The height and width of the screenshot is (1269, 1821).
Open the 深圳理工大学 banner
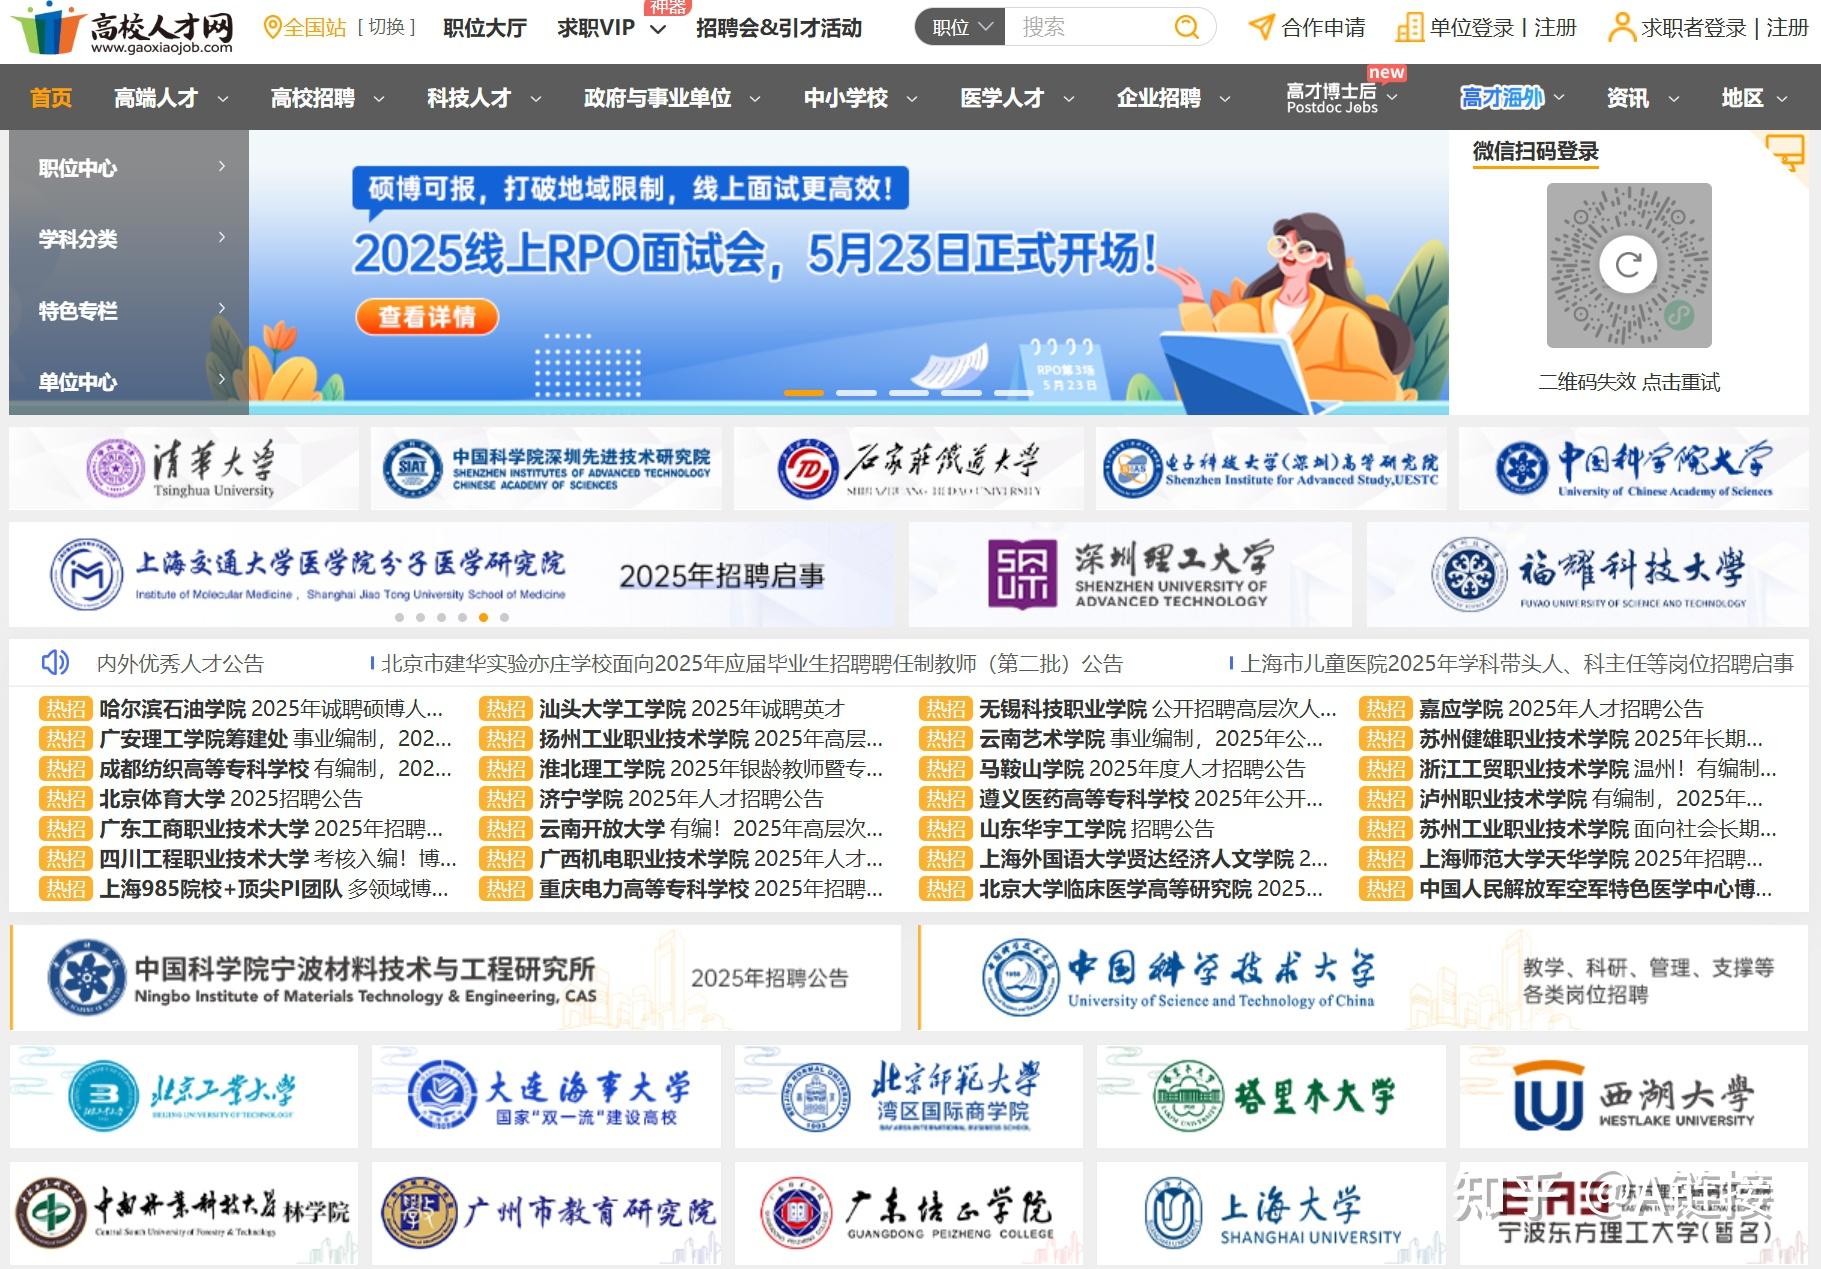pyautogui.click(x=1130, y=574)
